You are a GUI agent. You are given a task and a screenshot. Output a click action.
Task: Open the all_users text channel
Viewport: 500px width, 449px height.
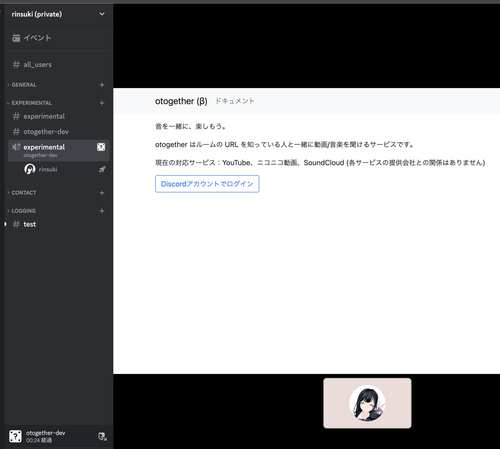point(58,65)
